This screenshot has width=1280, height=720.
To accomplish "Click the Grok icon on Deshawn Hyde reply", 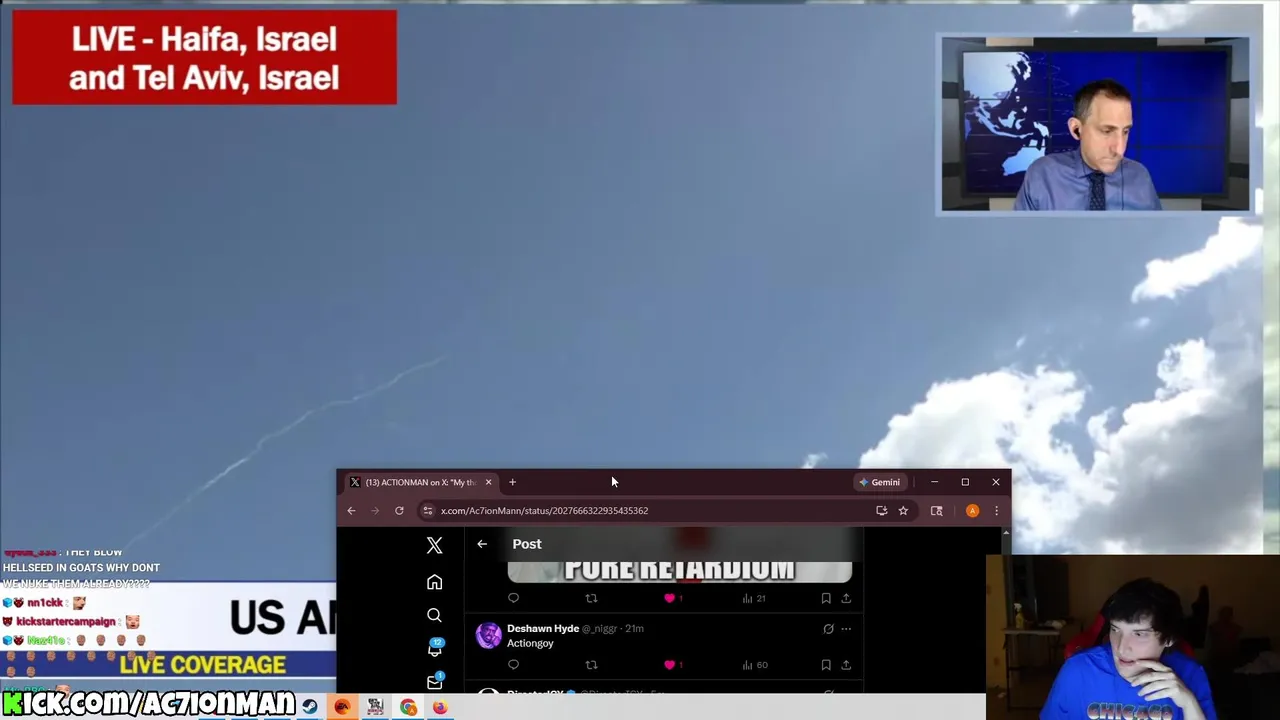I will coord(828,629).
